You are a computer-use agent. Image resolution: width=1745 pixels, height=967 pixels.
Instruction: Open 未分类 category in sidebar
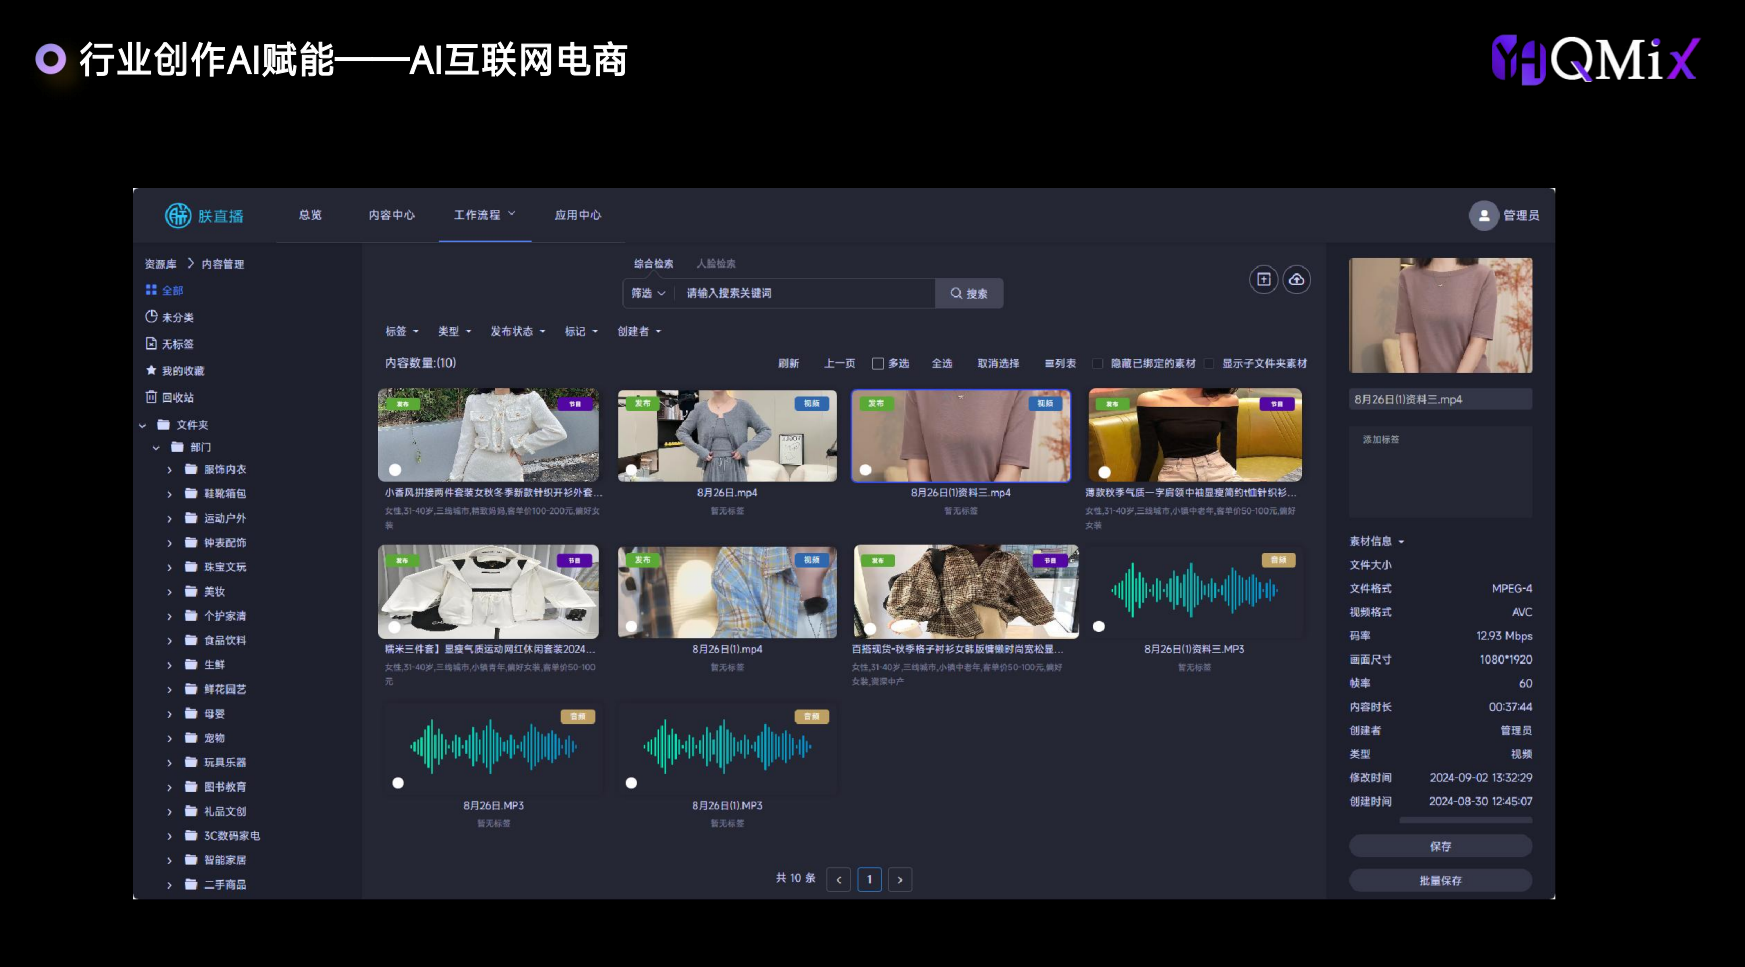coord(170,317)
